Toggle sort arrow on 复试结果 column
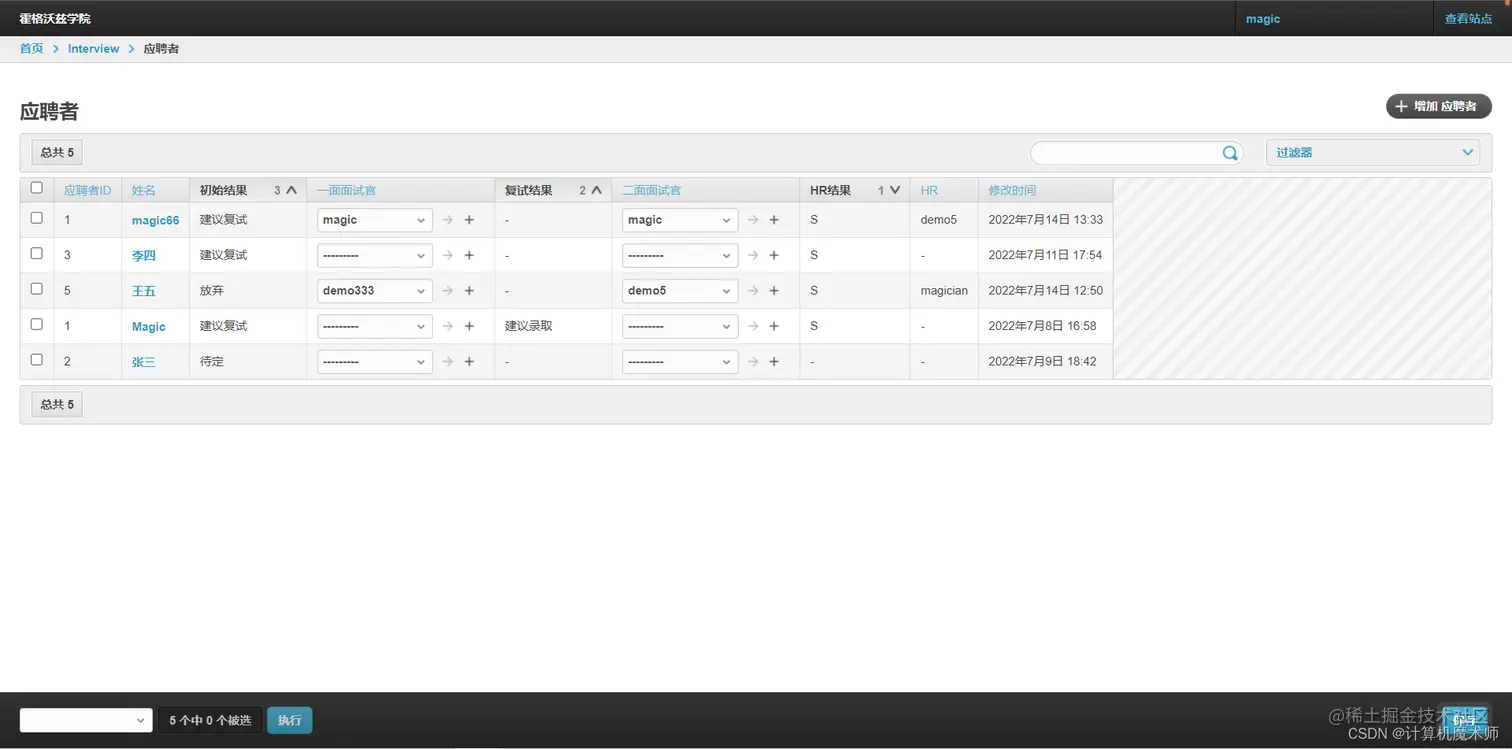Viewport: 1512px width, 749px height. [597, 190]
